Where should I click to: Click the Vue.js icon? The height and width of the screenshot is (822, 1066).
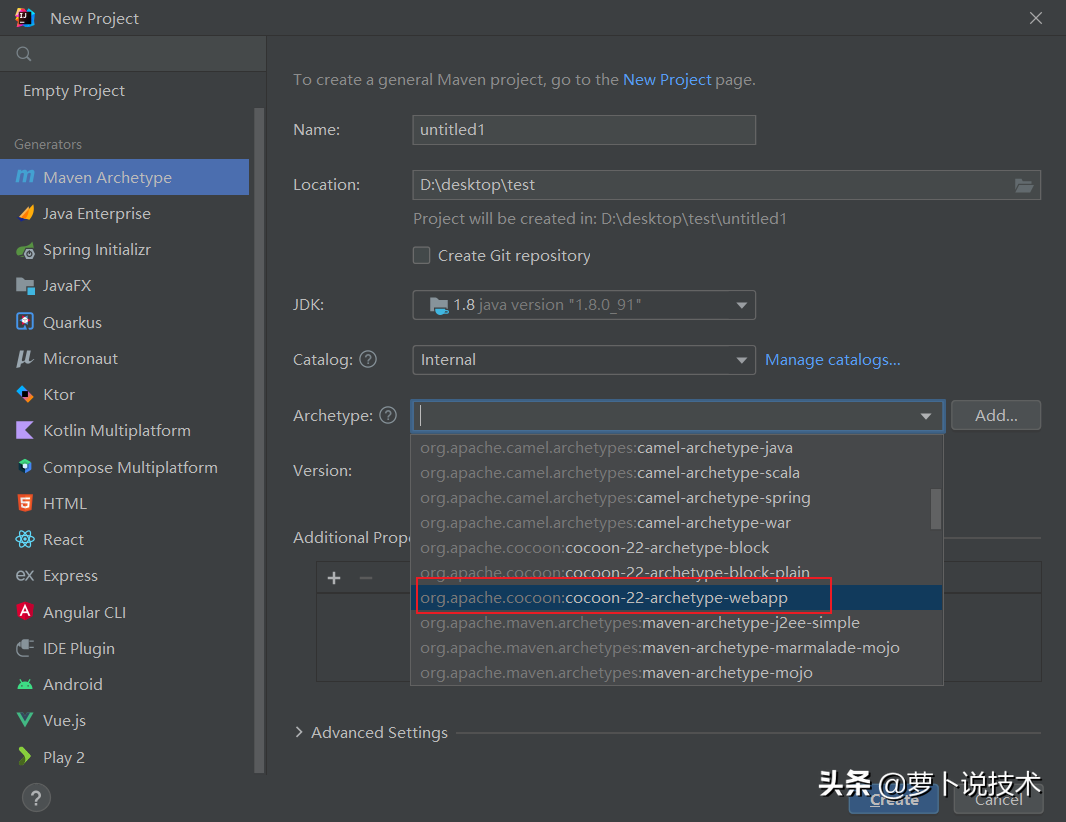[x=25, y=720]
